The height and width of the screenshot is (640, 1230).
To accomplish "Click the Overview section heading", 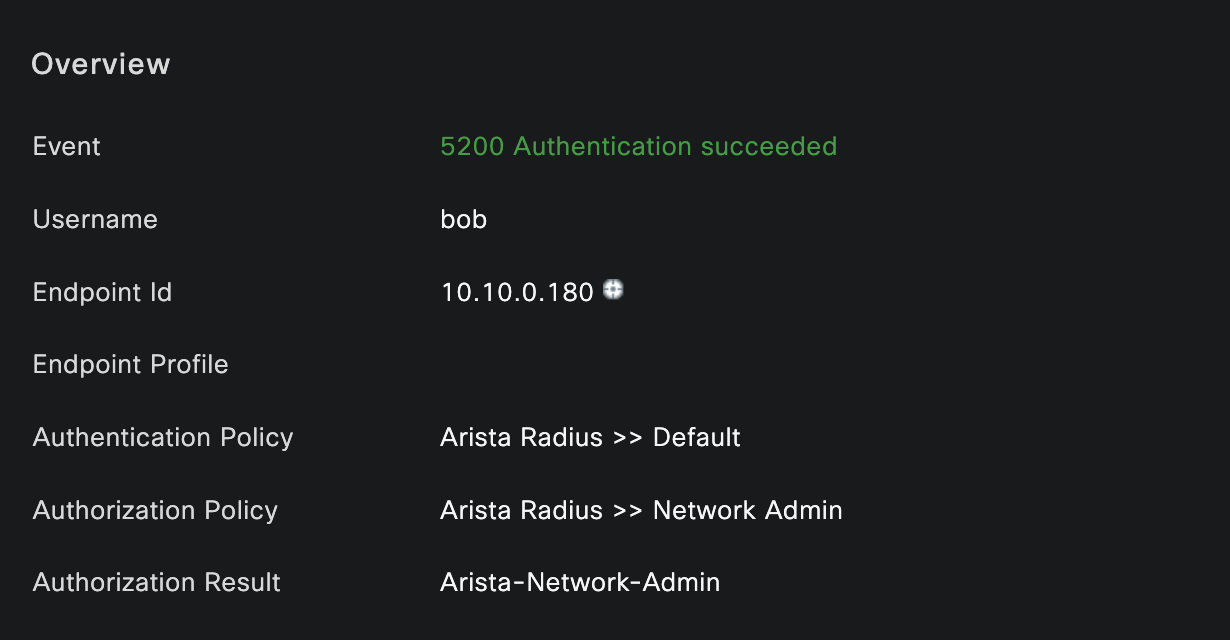I will pos(101,64).
